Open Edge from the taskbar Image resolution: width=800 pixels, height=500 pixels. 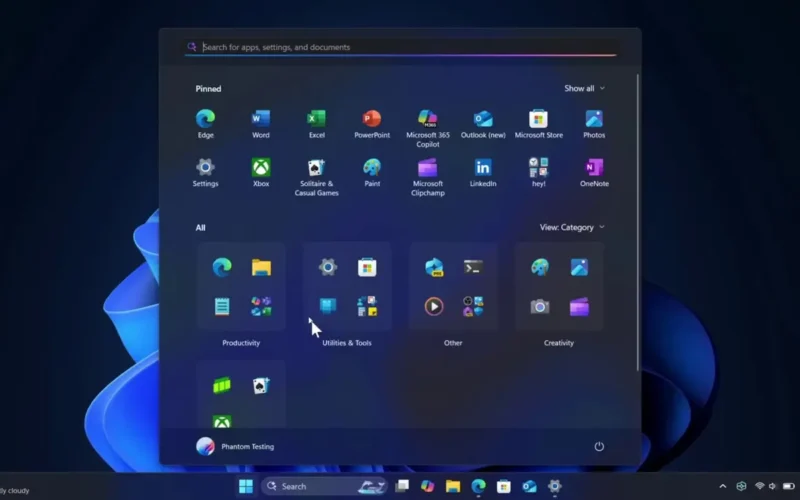point(478,486)
